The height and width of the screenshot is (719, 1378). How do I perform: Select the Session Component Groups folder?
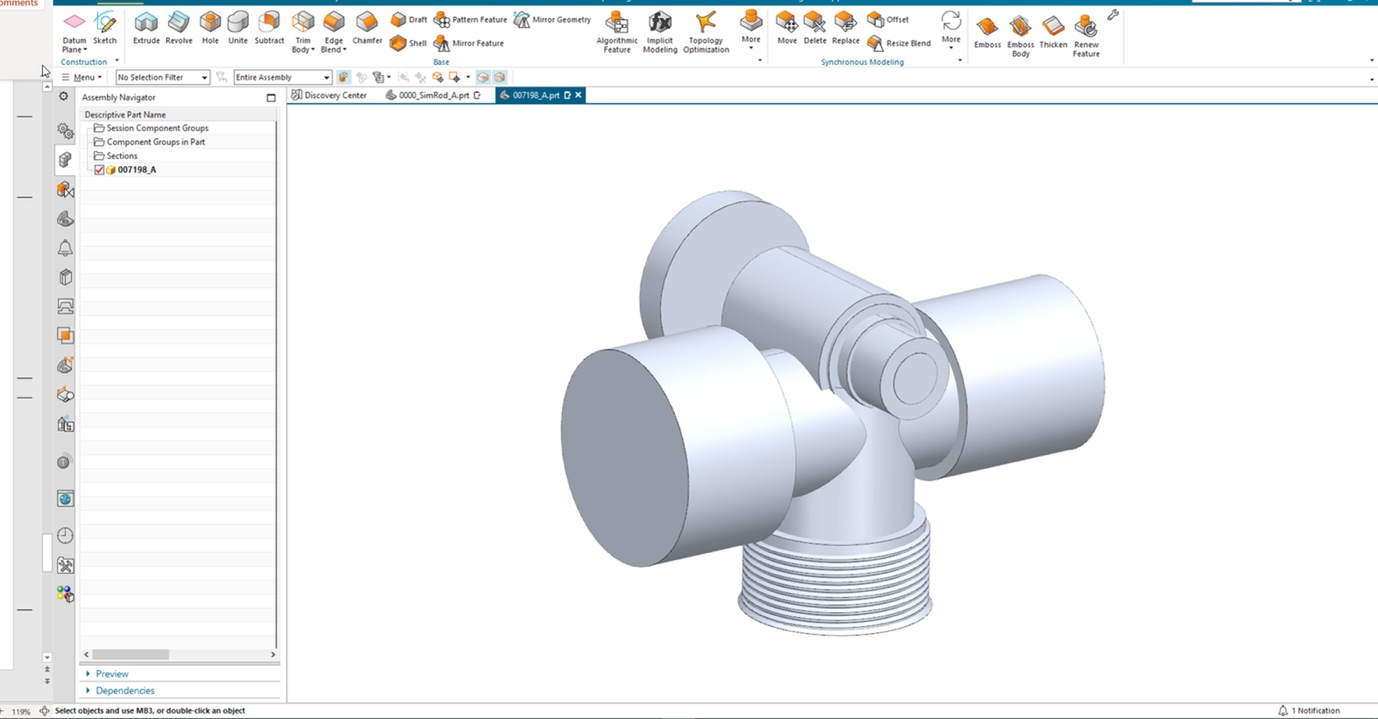(x=157, y=128)
